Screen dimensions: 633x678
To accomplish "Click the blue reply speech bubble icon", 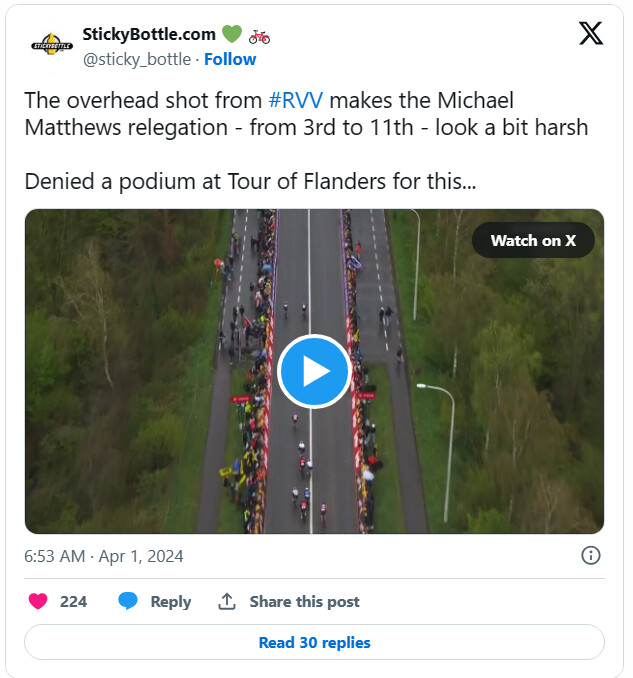I will (128, 601).
